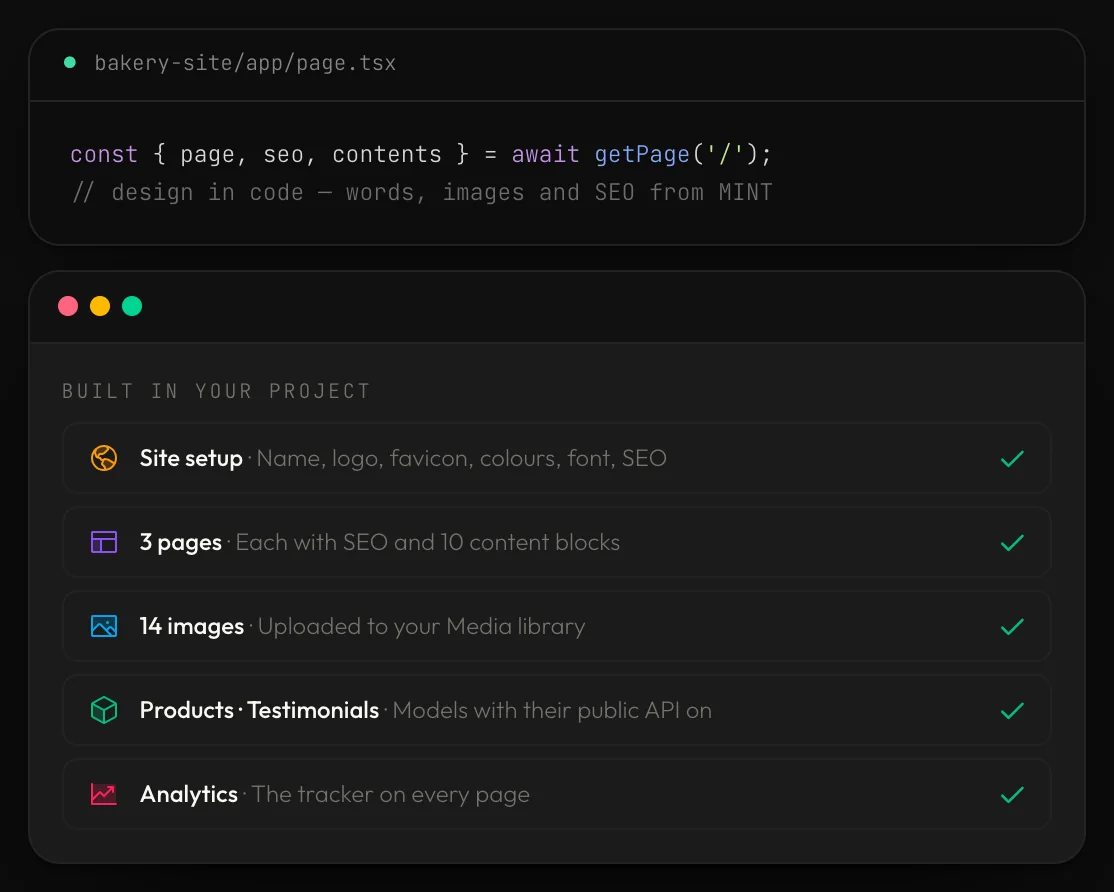Click the green window maximize dot

pyautogui.click(x=132, y=306)
